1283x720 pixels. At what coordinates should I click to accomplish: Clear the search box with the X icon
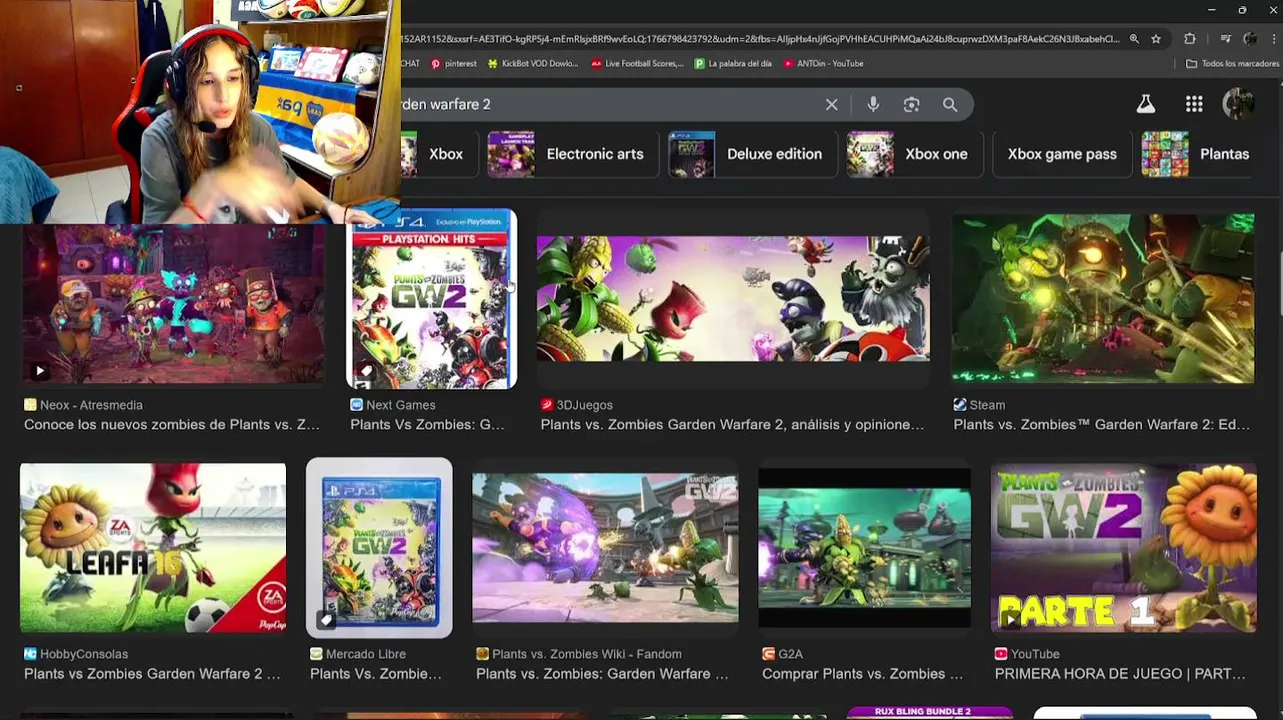(x=831, y=104)
